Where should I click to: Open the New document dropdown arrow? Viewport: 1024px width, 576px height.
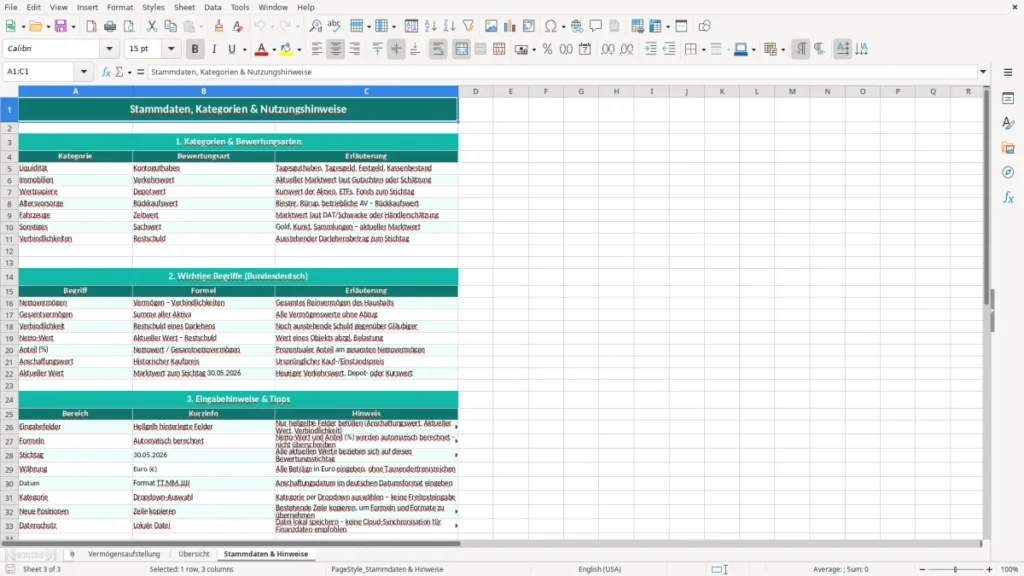(x=23, y=27)
